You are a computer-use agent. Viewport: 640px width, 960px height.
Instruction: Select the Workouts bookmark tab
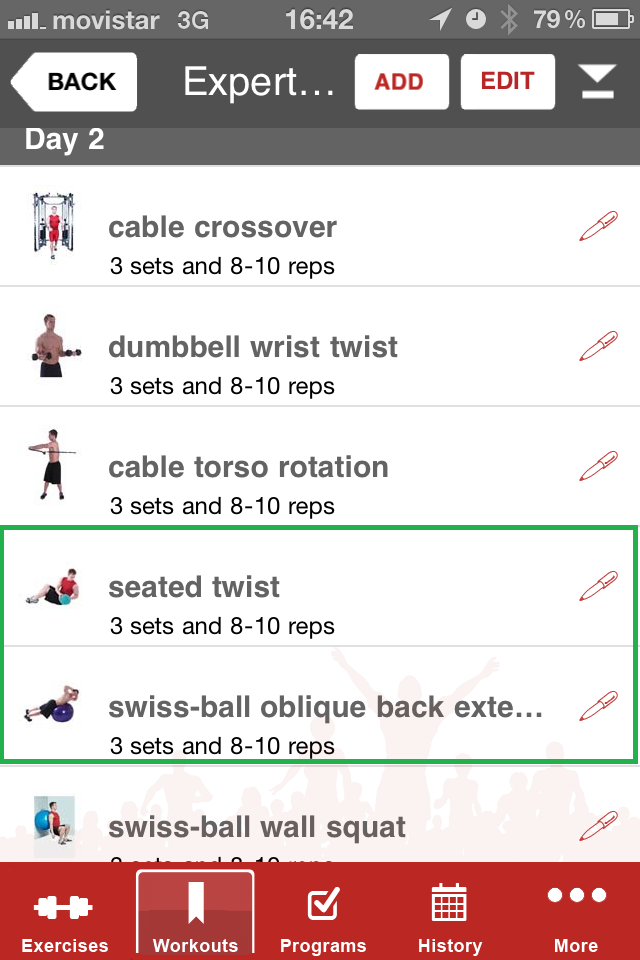(x=195, y=912)
